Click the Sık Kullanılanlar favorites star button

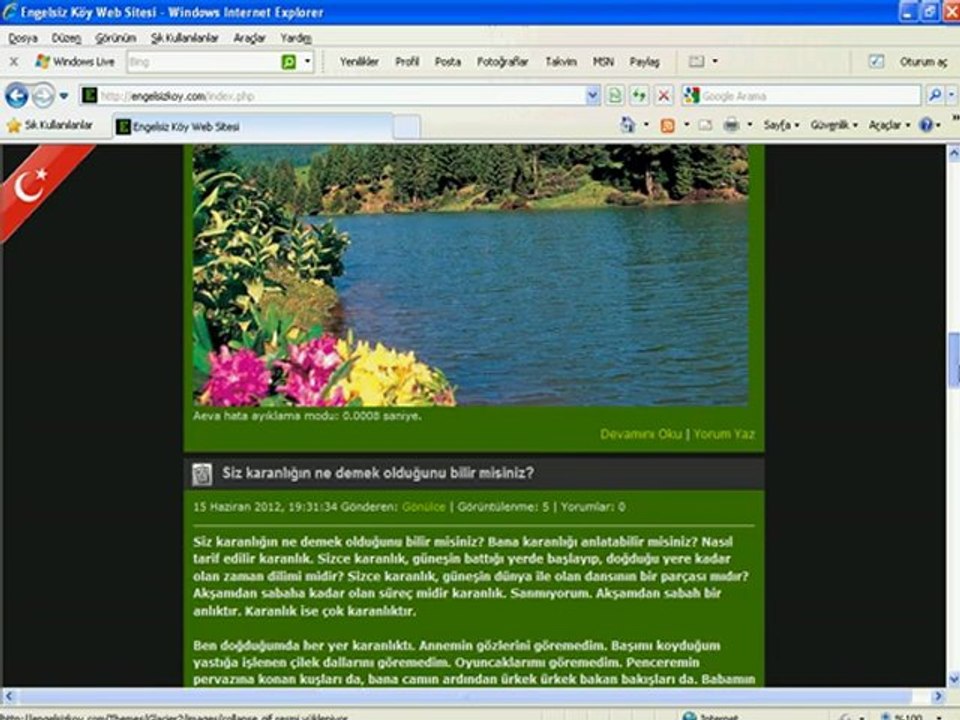[x=50, y=126]
